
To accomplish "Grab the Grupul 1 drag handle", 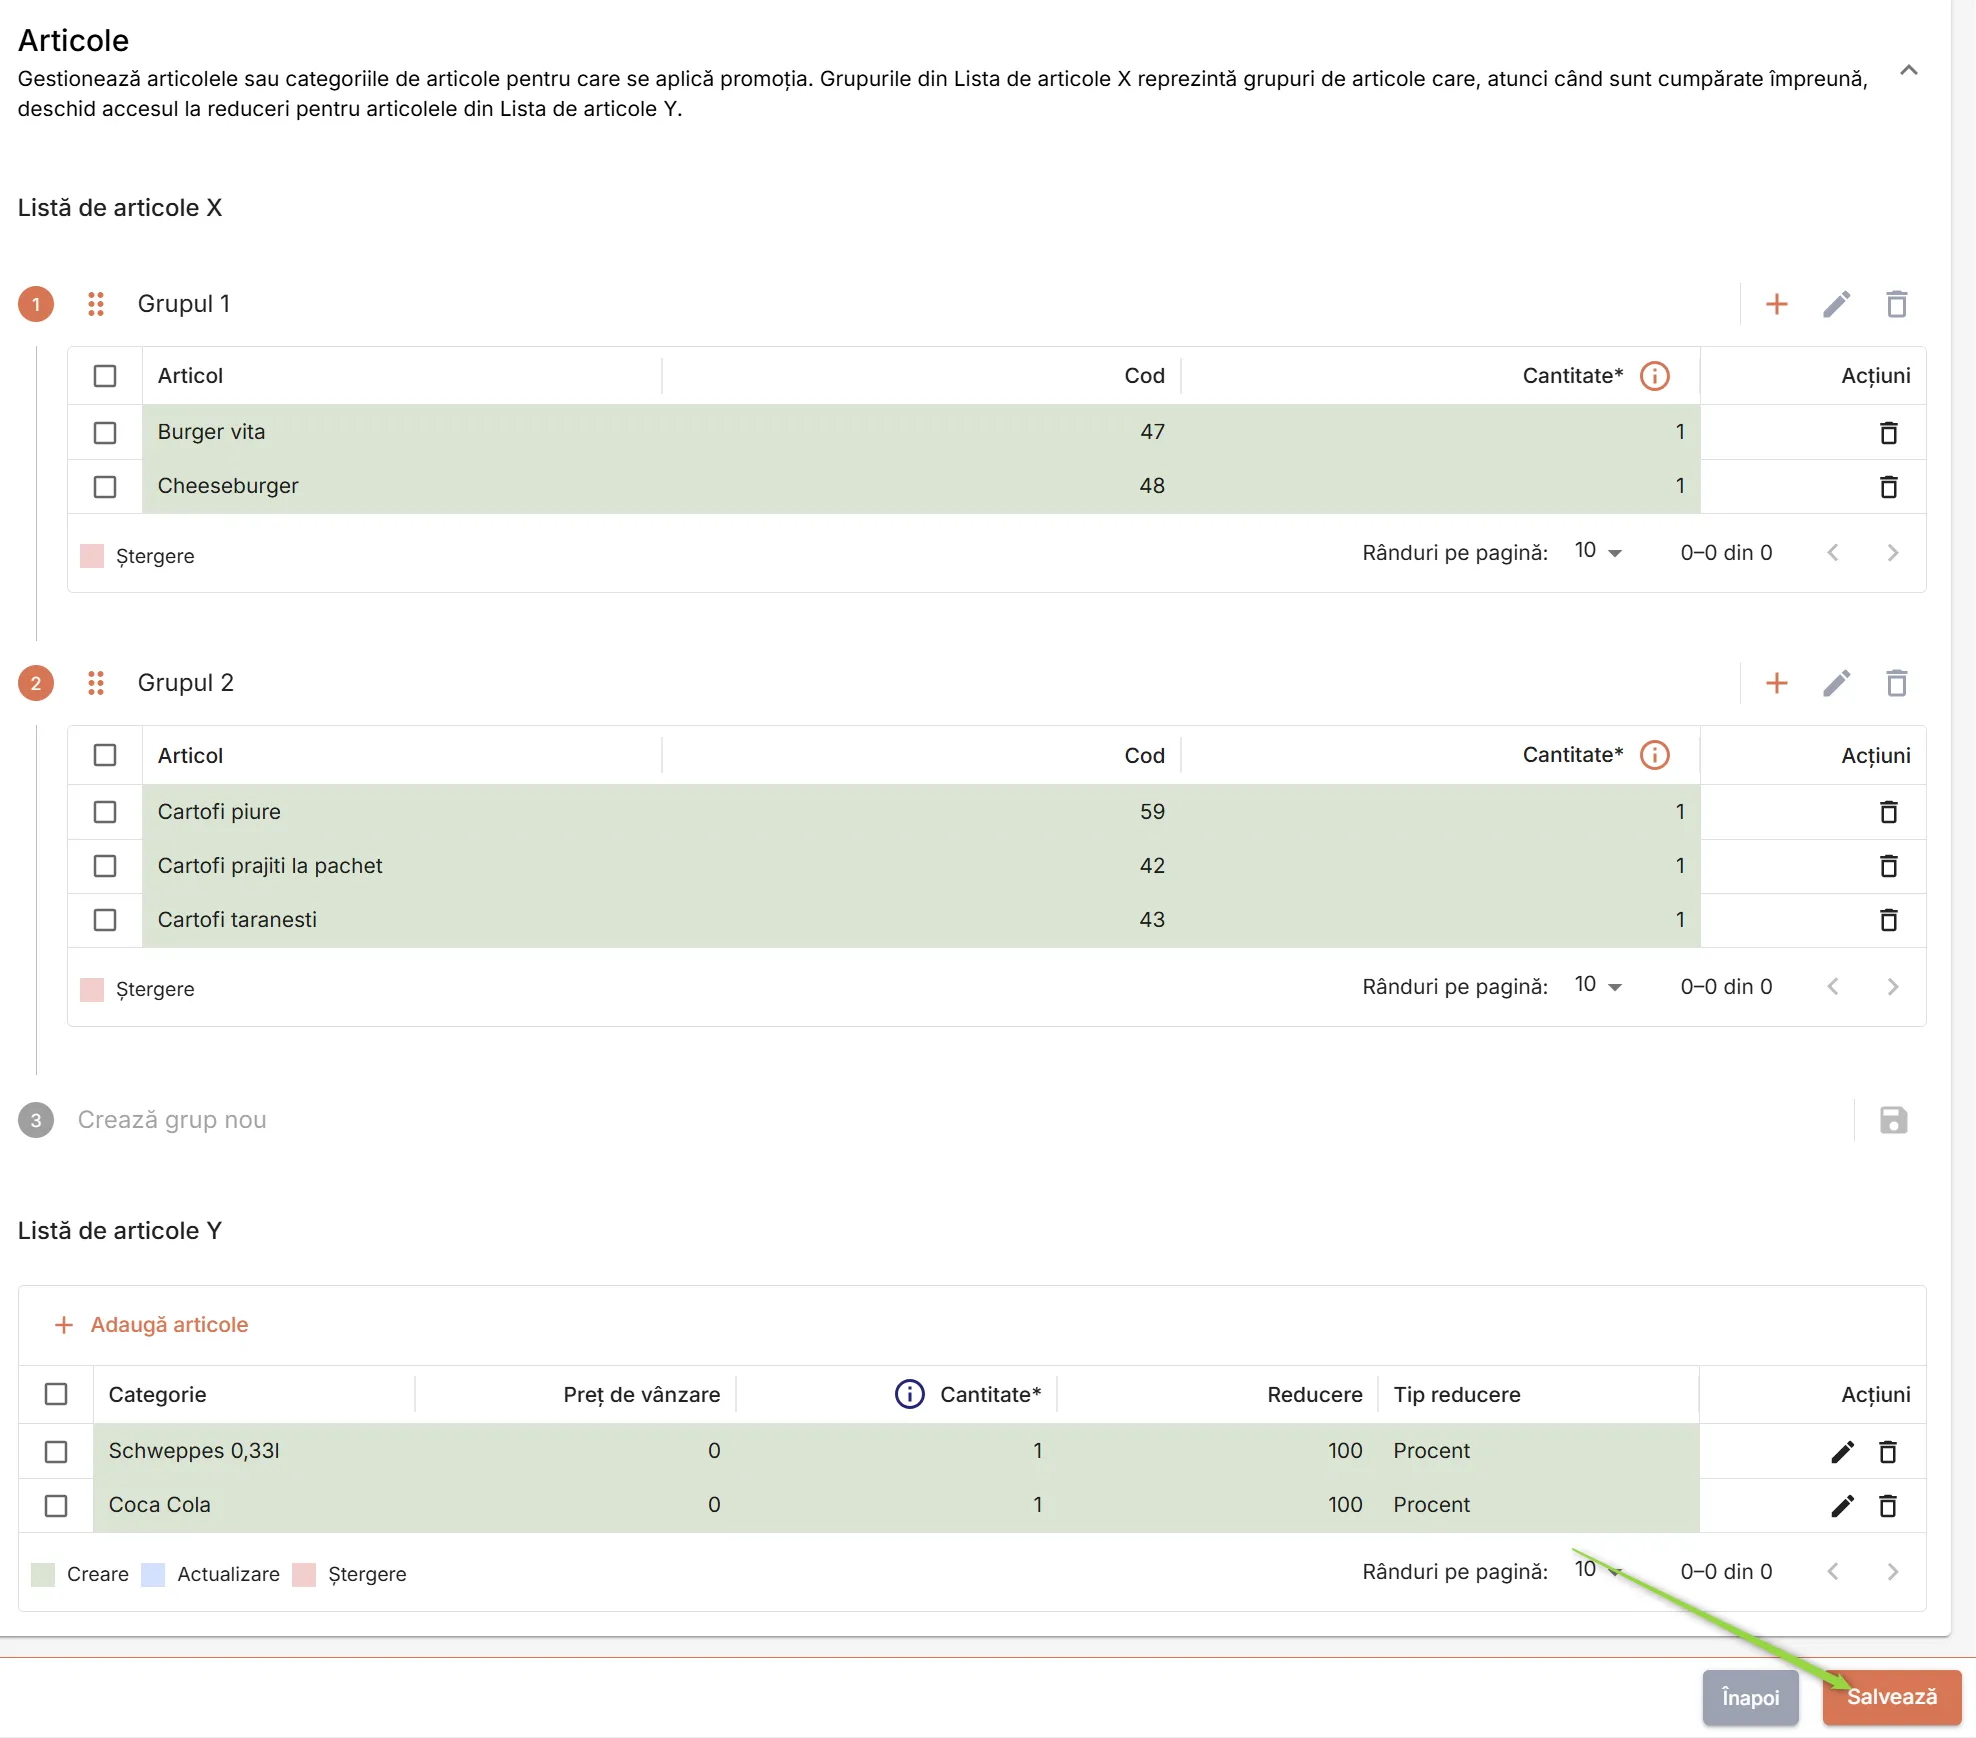I will point(96,304).
